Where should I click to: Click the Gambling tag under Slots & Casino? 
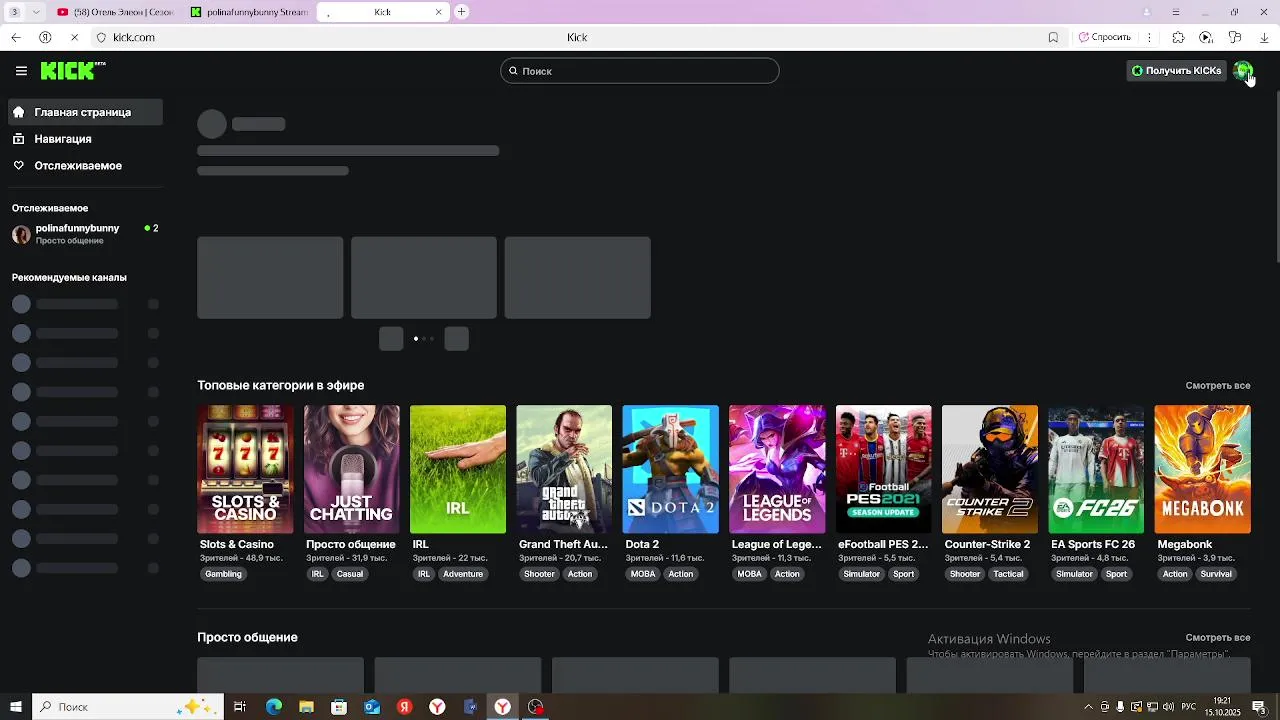pos(223,574)
